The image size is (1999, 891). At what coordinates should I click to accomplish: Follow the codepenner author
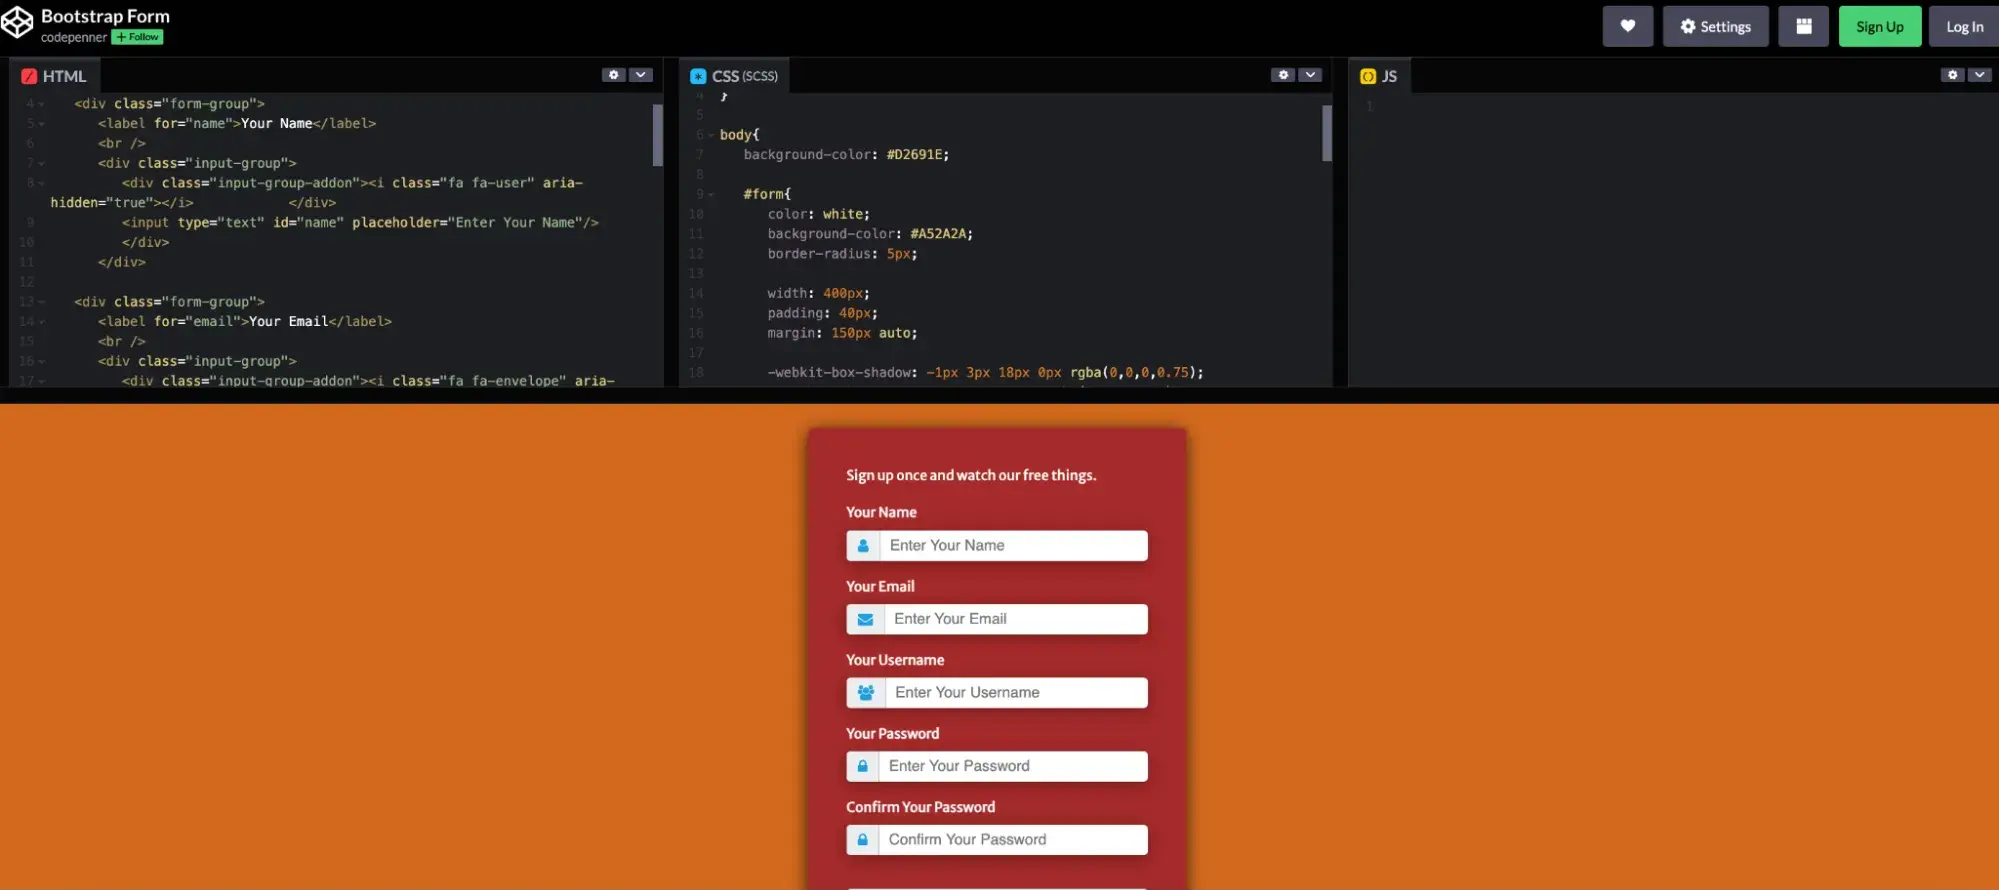click(x=137, y=37)
